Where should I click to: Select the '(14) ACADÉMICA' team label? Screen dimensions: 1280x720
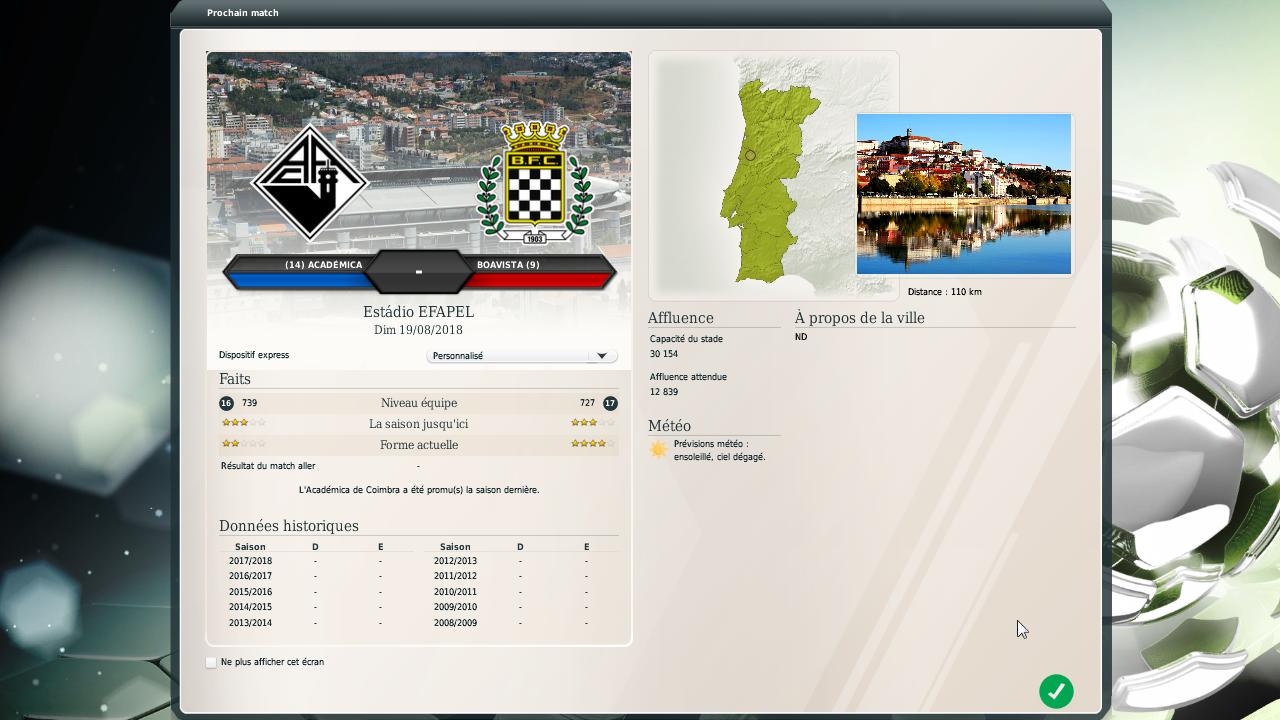323,265
